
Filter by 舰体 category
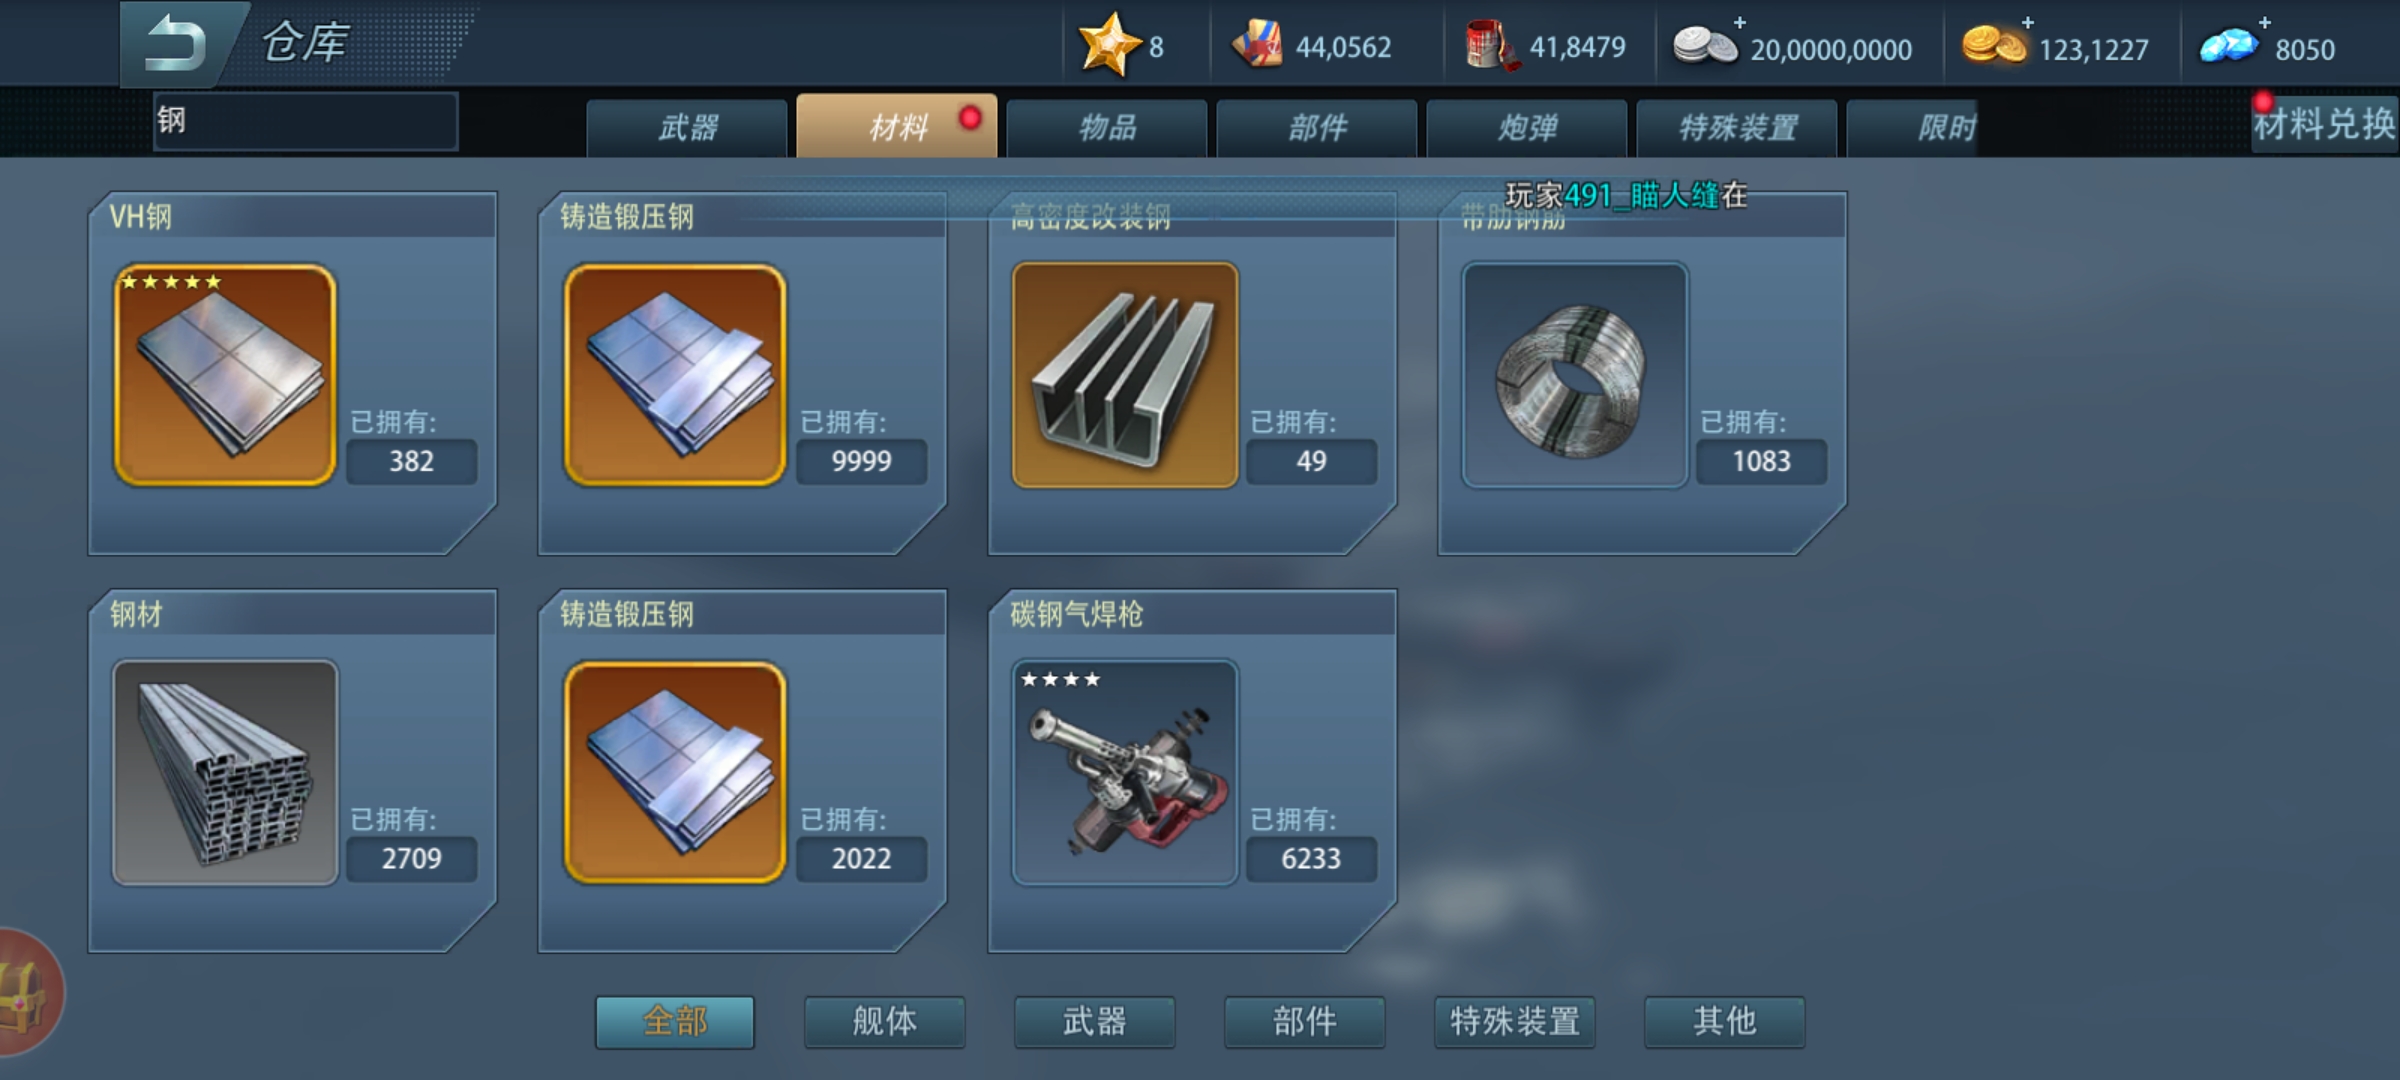(885, 1021)
